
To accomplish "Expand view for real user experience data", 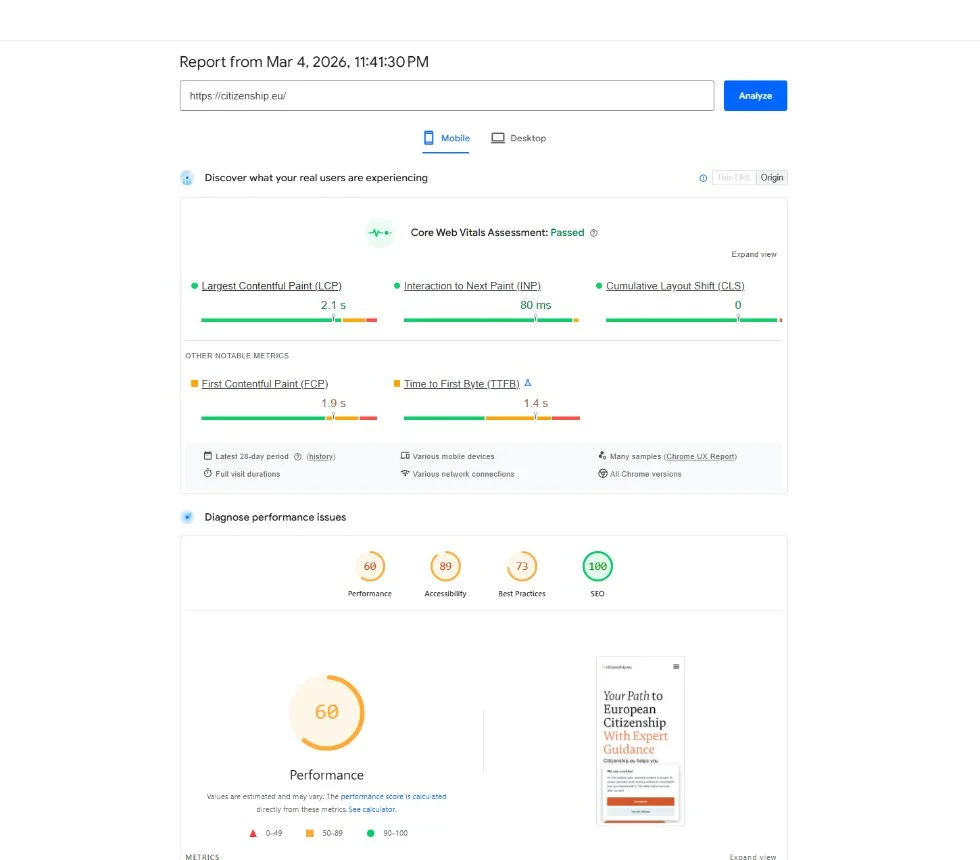I will click(753, 254).
